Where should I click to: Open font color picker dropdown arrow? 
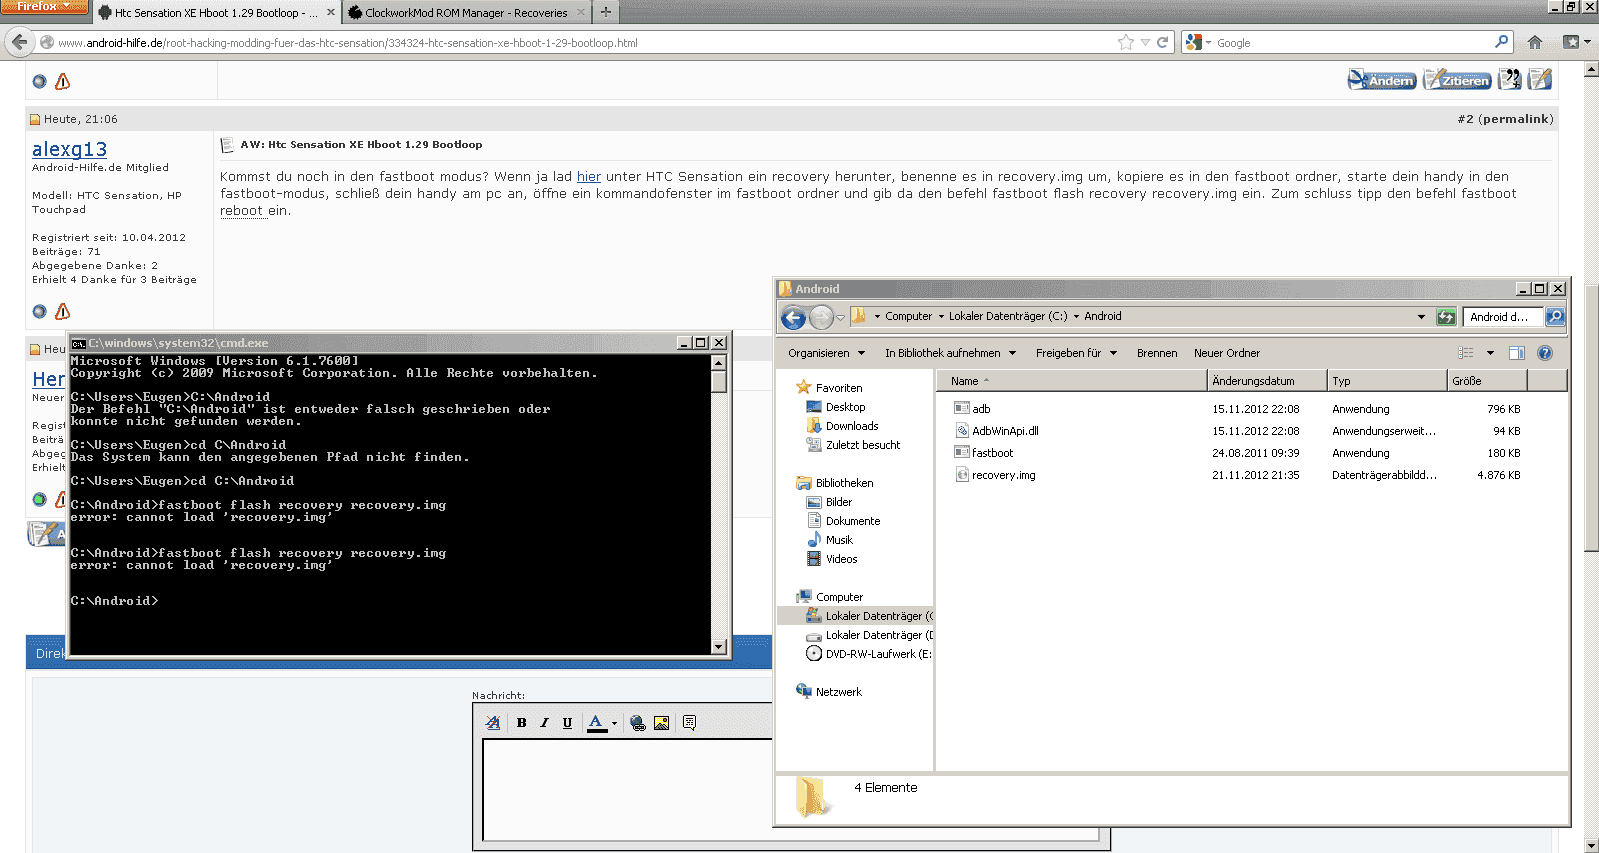[x=614, y=723]
